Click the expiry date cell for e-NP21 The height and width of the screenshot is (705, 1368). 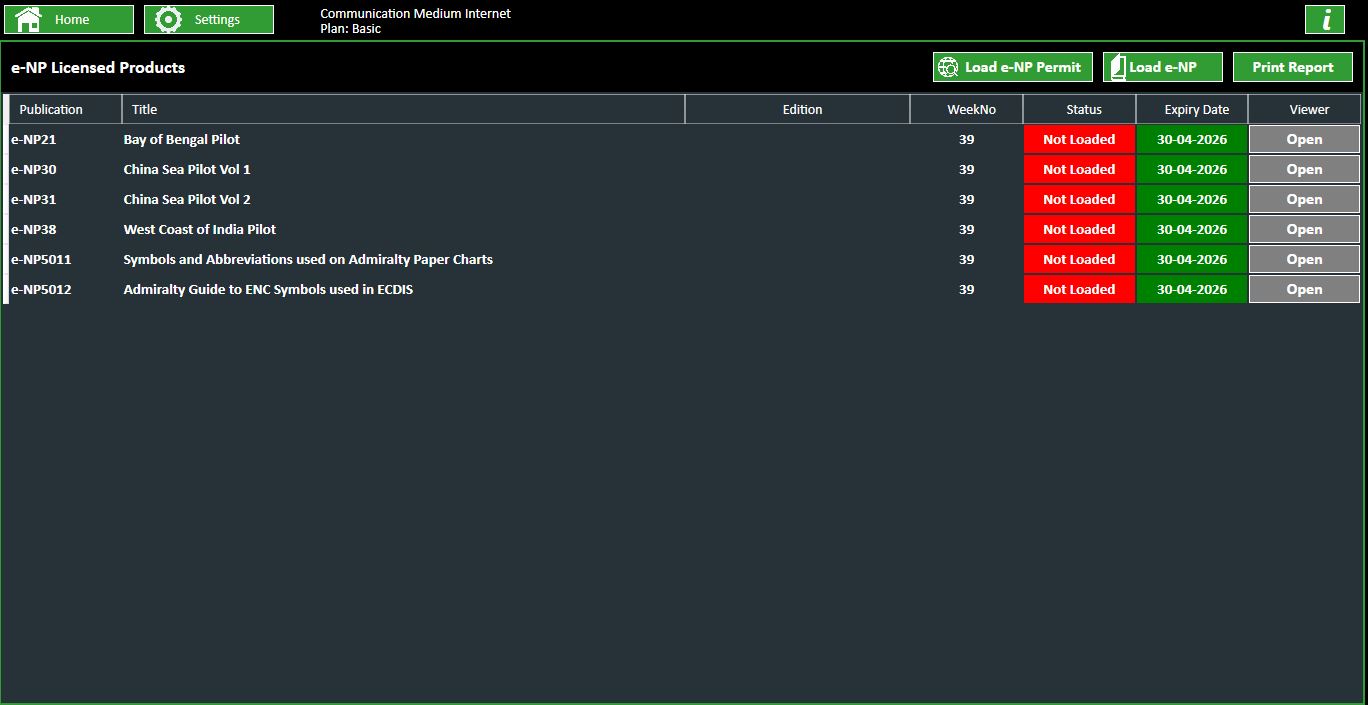point(1192,139)
